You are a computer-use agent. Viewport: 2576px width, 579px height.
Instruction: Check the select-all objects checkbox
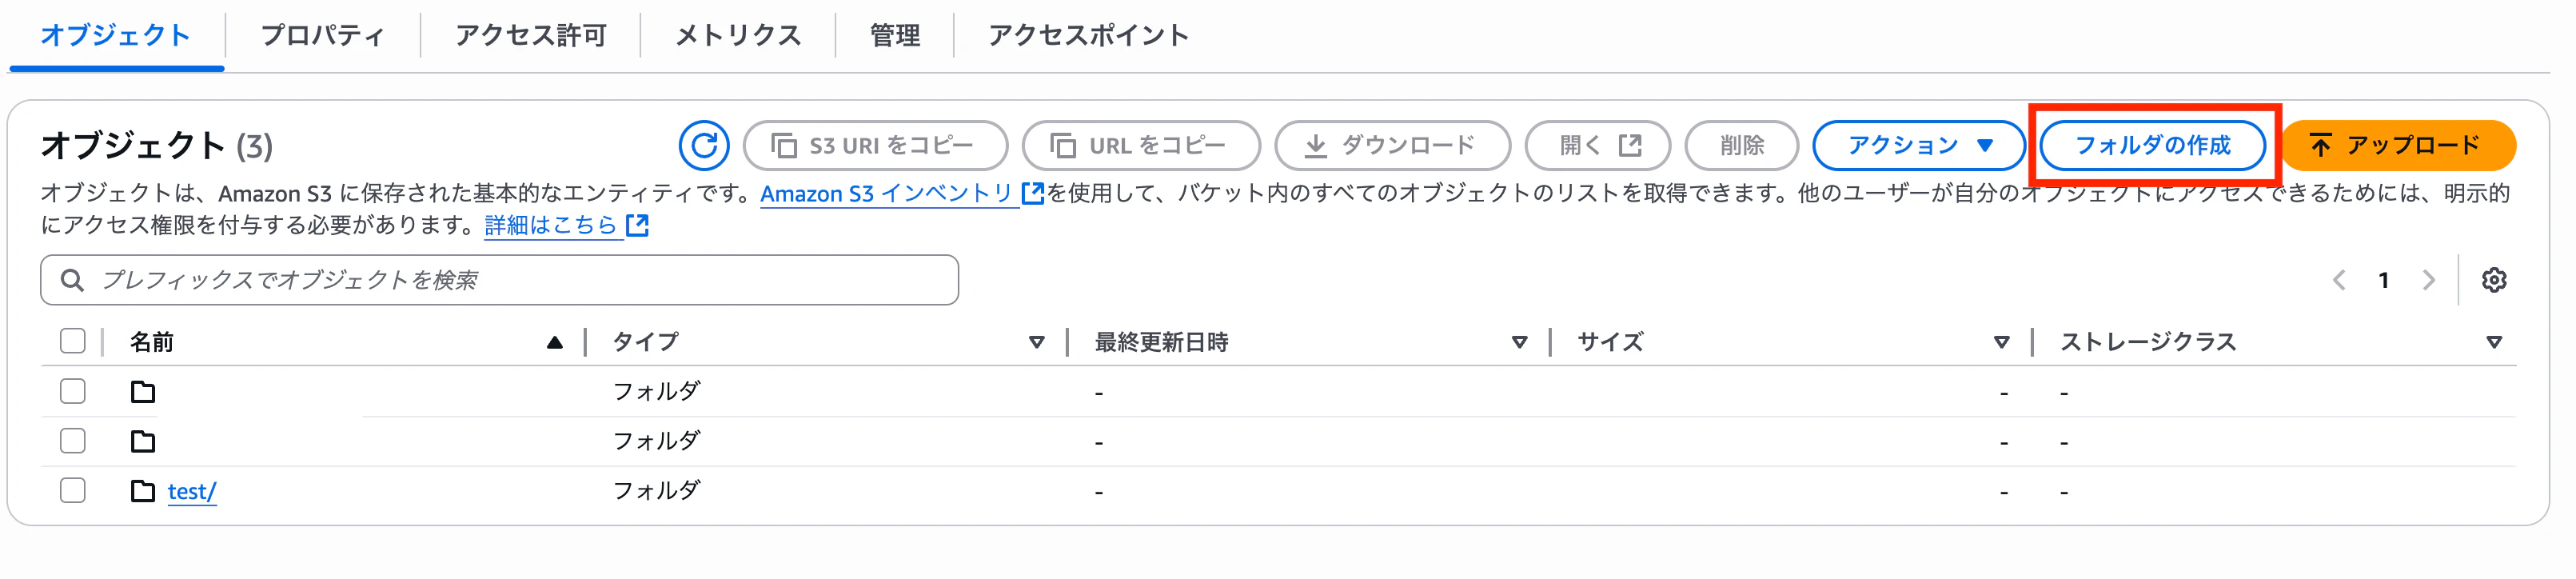pyautogui.click(x=71, y=341)
